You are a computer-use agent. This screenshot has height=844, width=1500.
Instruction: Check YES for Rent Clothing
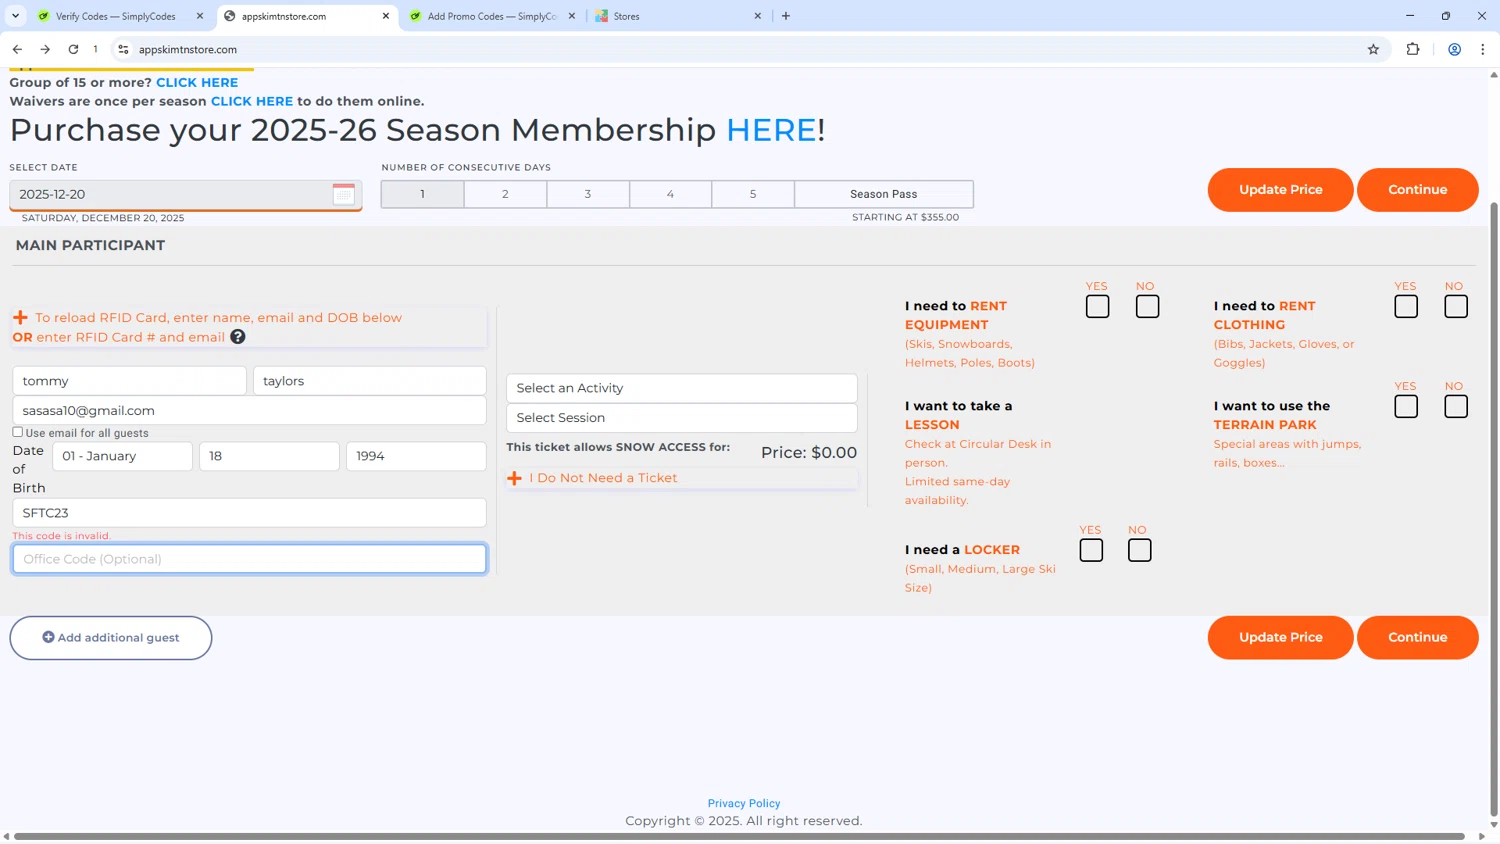1406,306
